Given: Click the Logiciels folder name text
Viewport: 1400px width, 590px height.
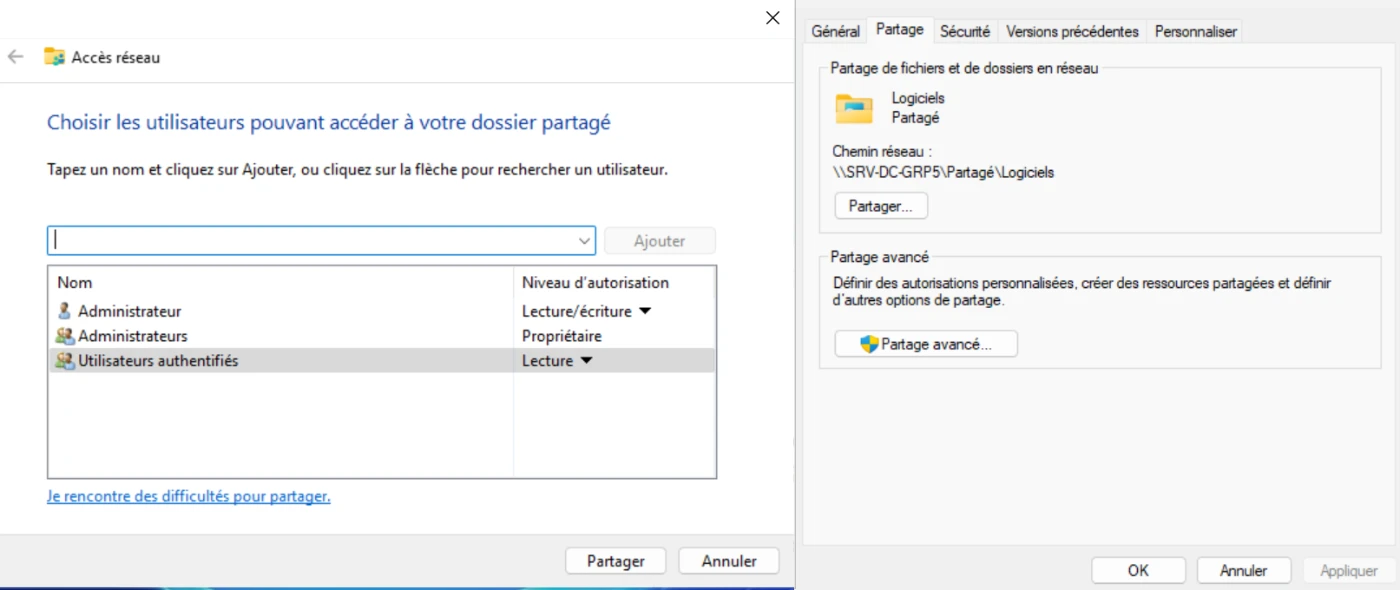Looking at the screenshot, I should (918, 98).
